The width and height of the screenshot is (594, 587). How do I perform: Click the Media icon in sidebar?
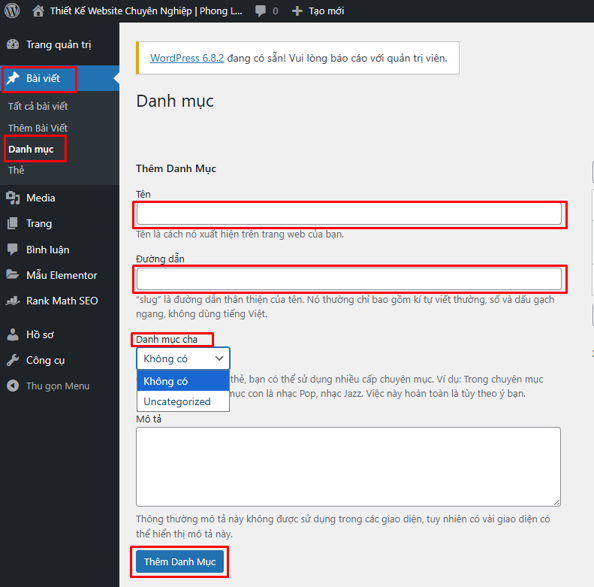click(13, 198)
